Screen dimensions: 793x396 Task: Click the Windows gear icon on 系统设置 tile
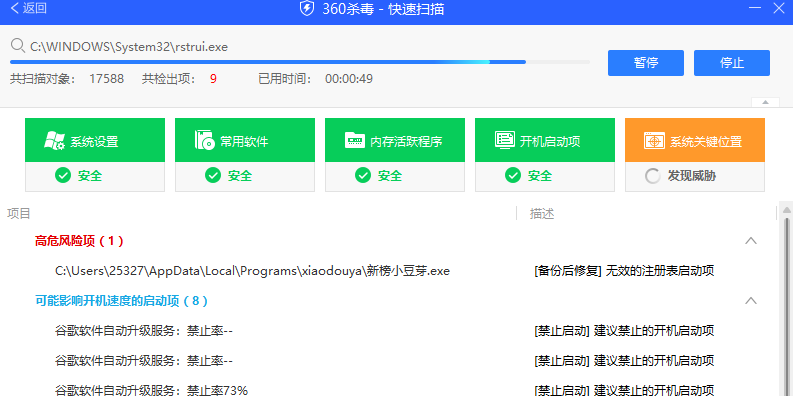(54, 141)
